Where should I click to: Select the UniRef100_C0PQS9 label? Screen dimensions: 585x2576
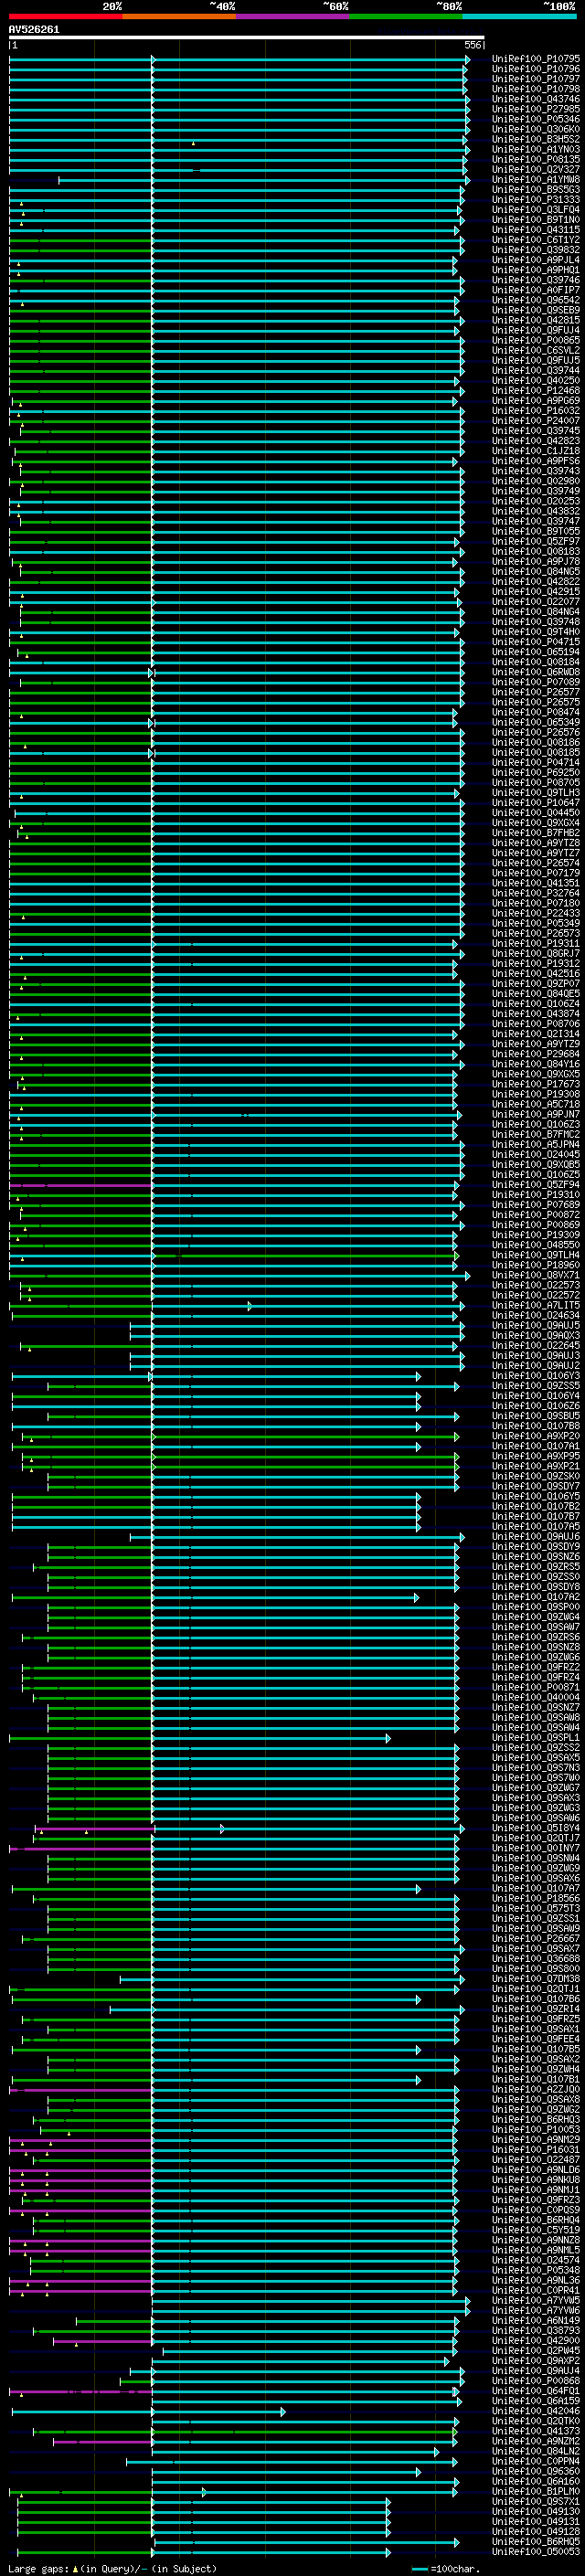tap(536, 2210)
